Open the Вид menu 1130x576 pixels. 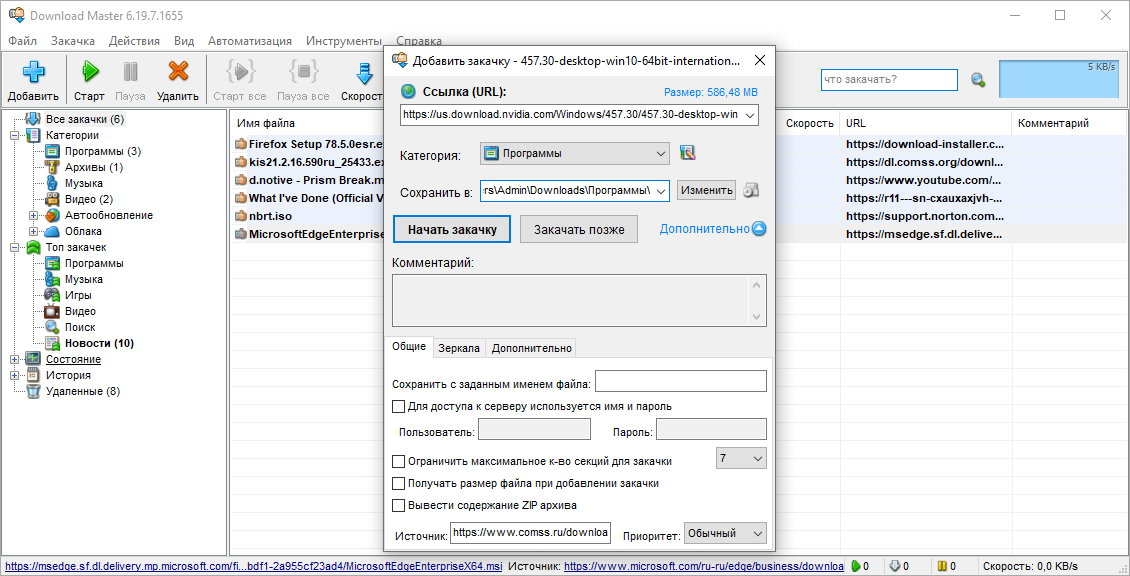click(184, 41)
